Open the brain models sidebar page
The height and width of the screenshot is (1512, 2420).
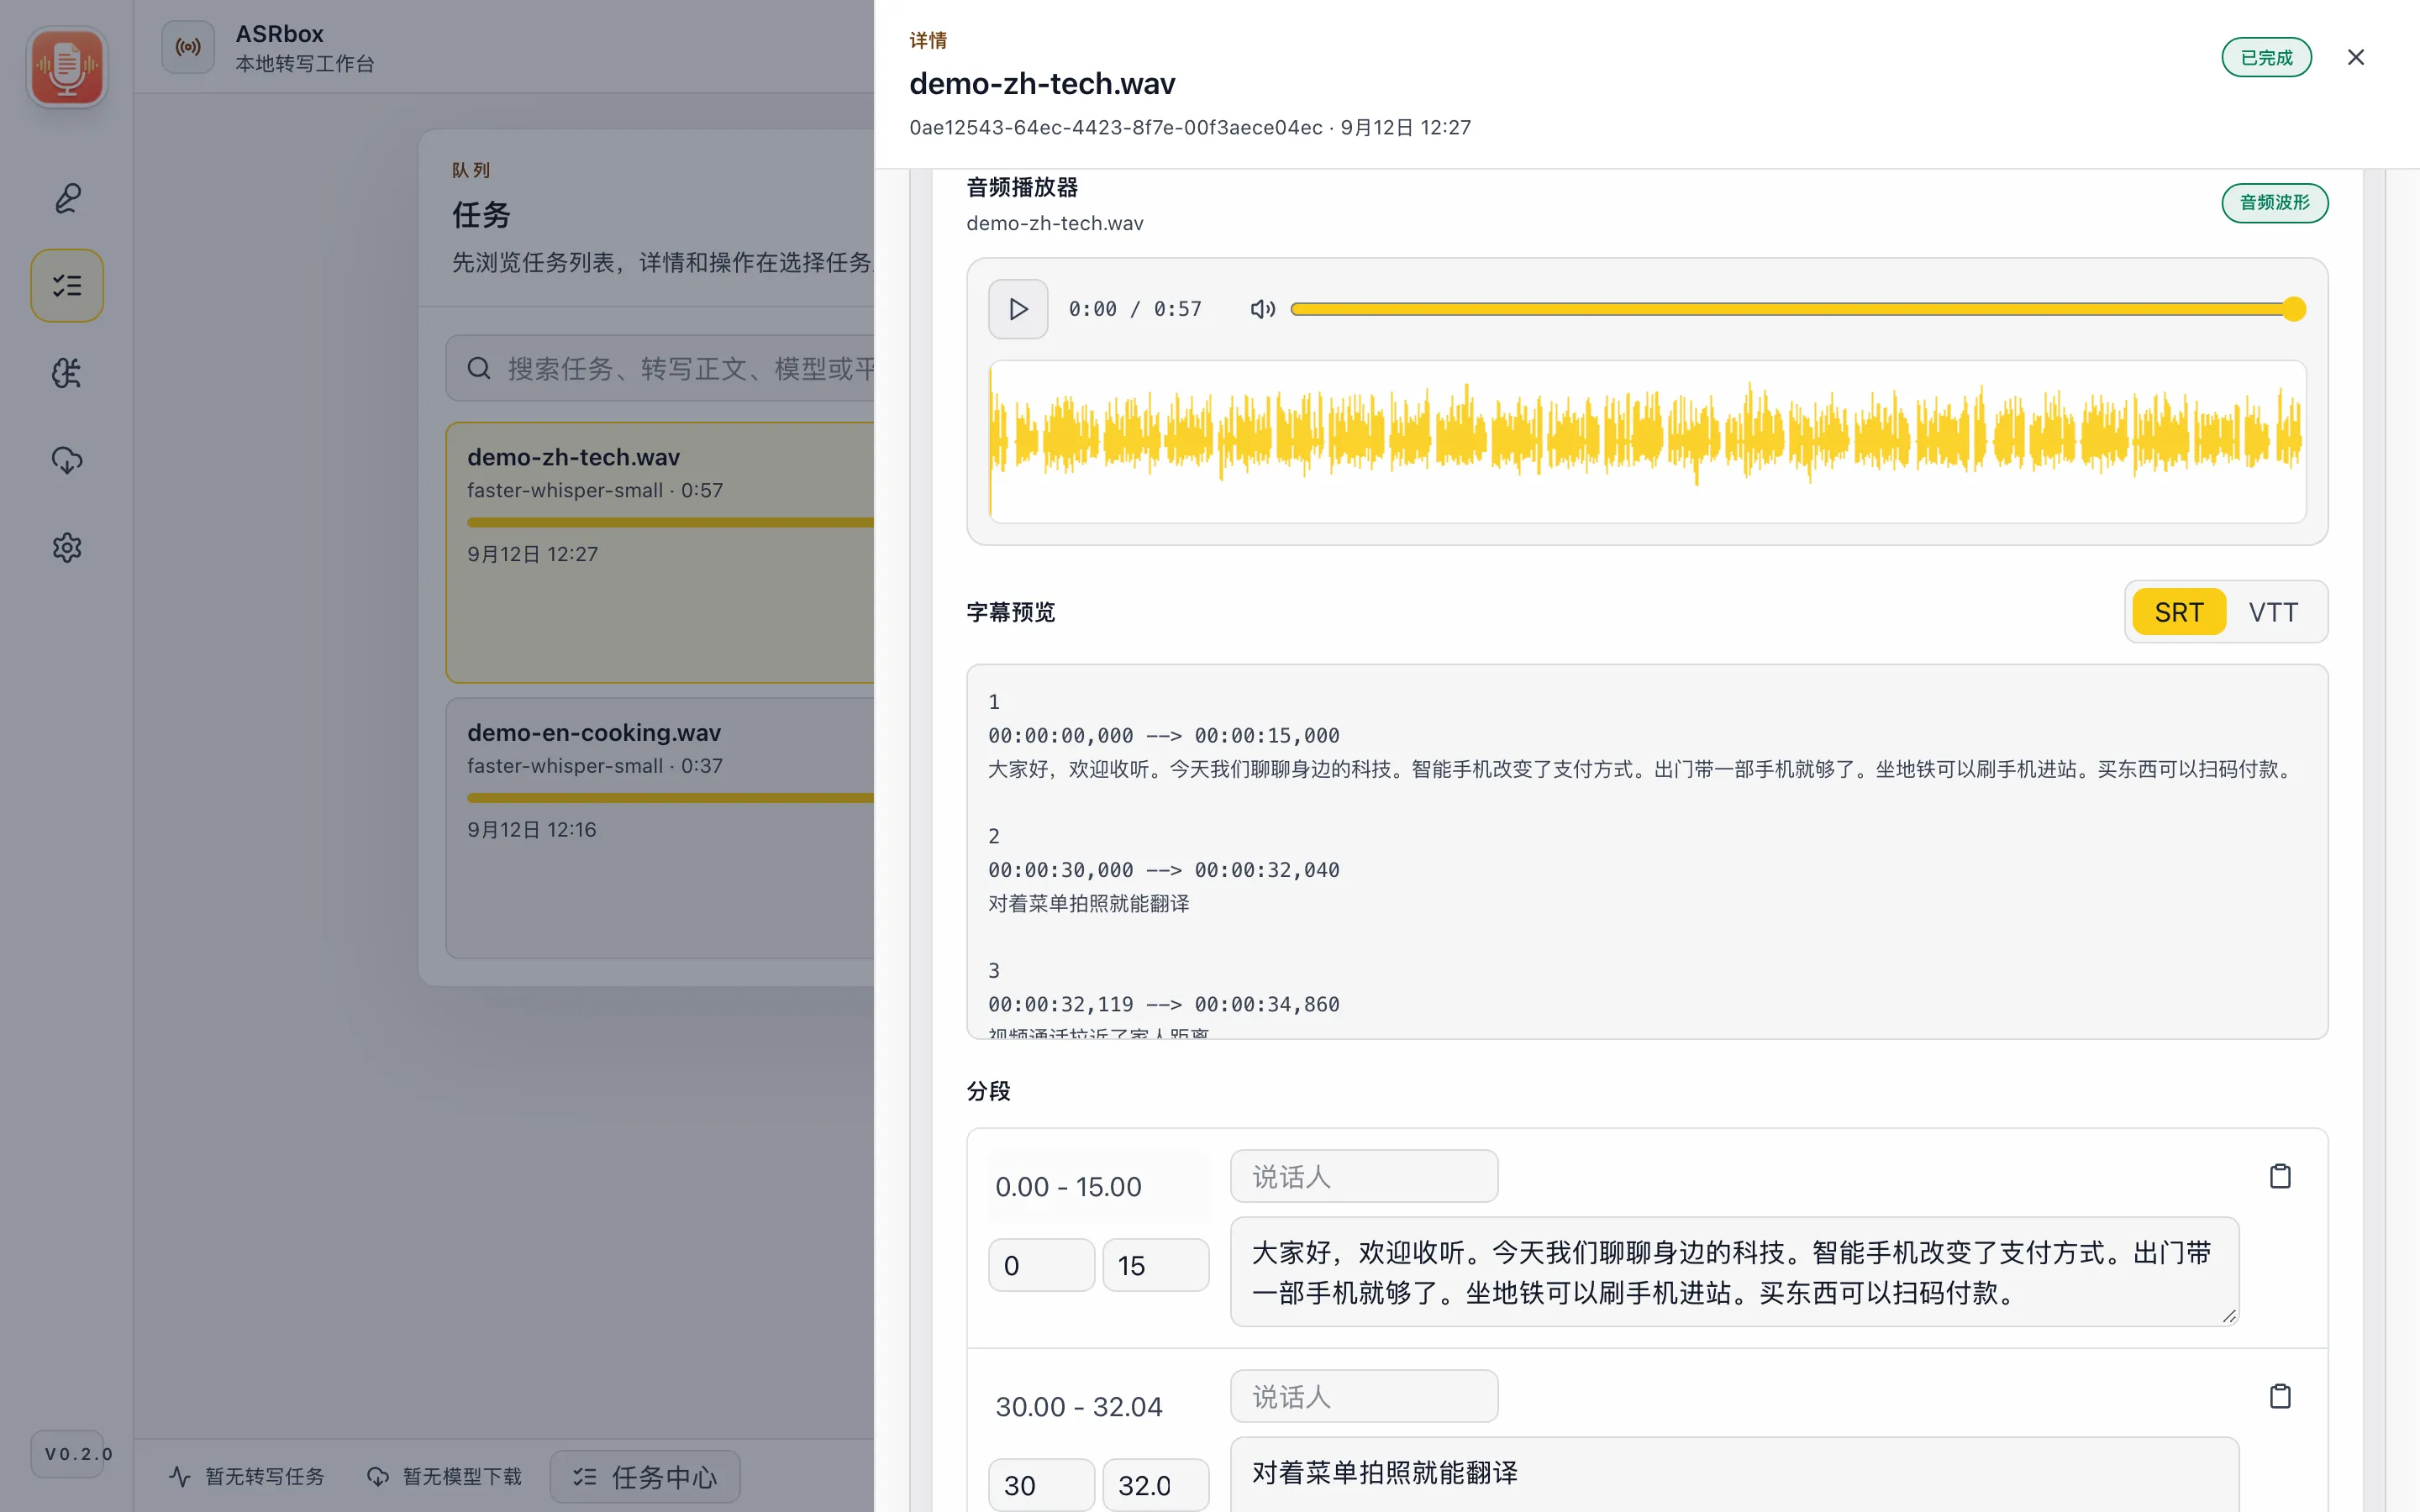click(x=67, y=373)
